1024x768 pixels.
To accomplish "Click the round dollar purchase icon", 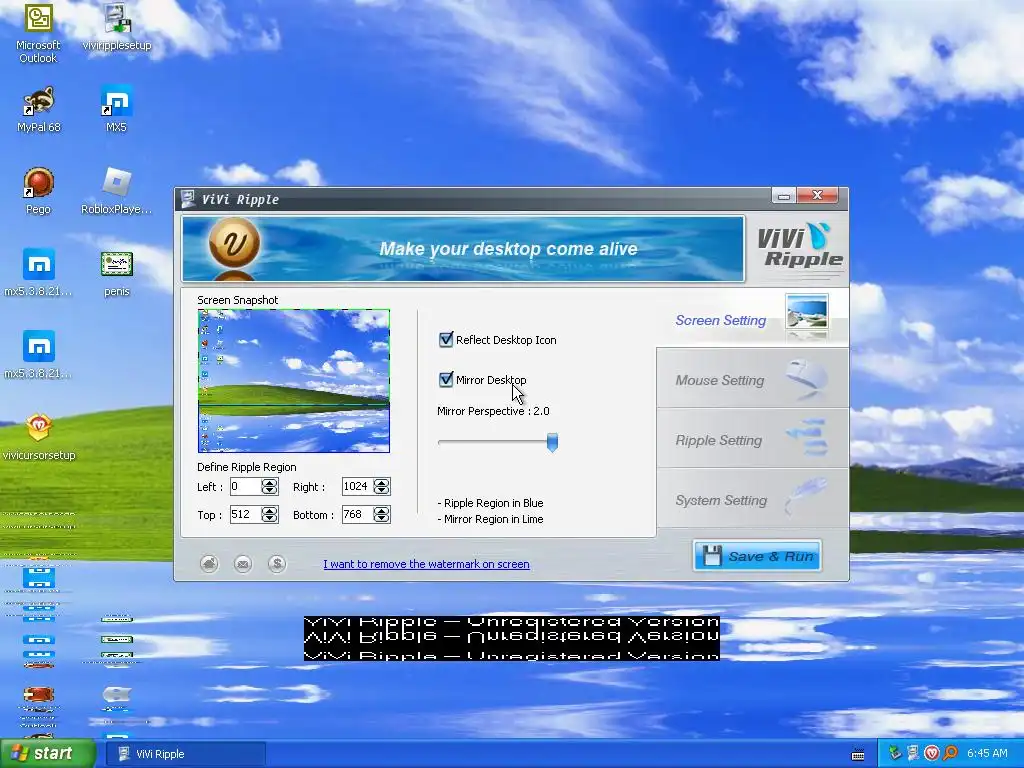I will (x=277, y=564).
